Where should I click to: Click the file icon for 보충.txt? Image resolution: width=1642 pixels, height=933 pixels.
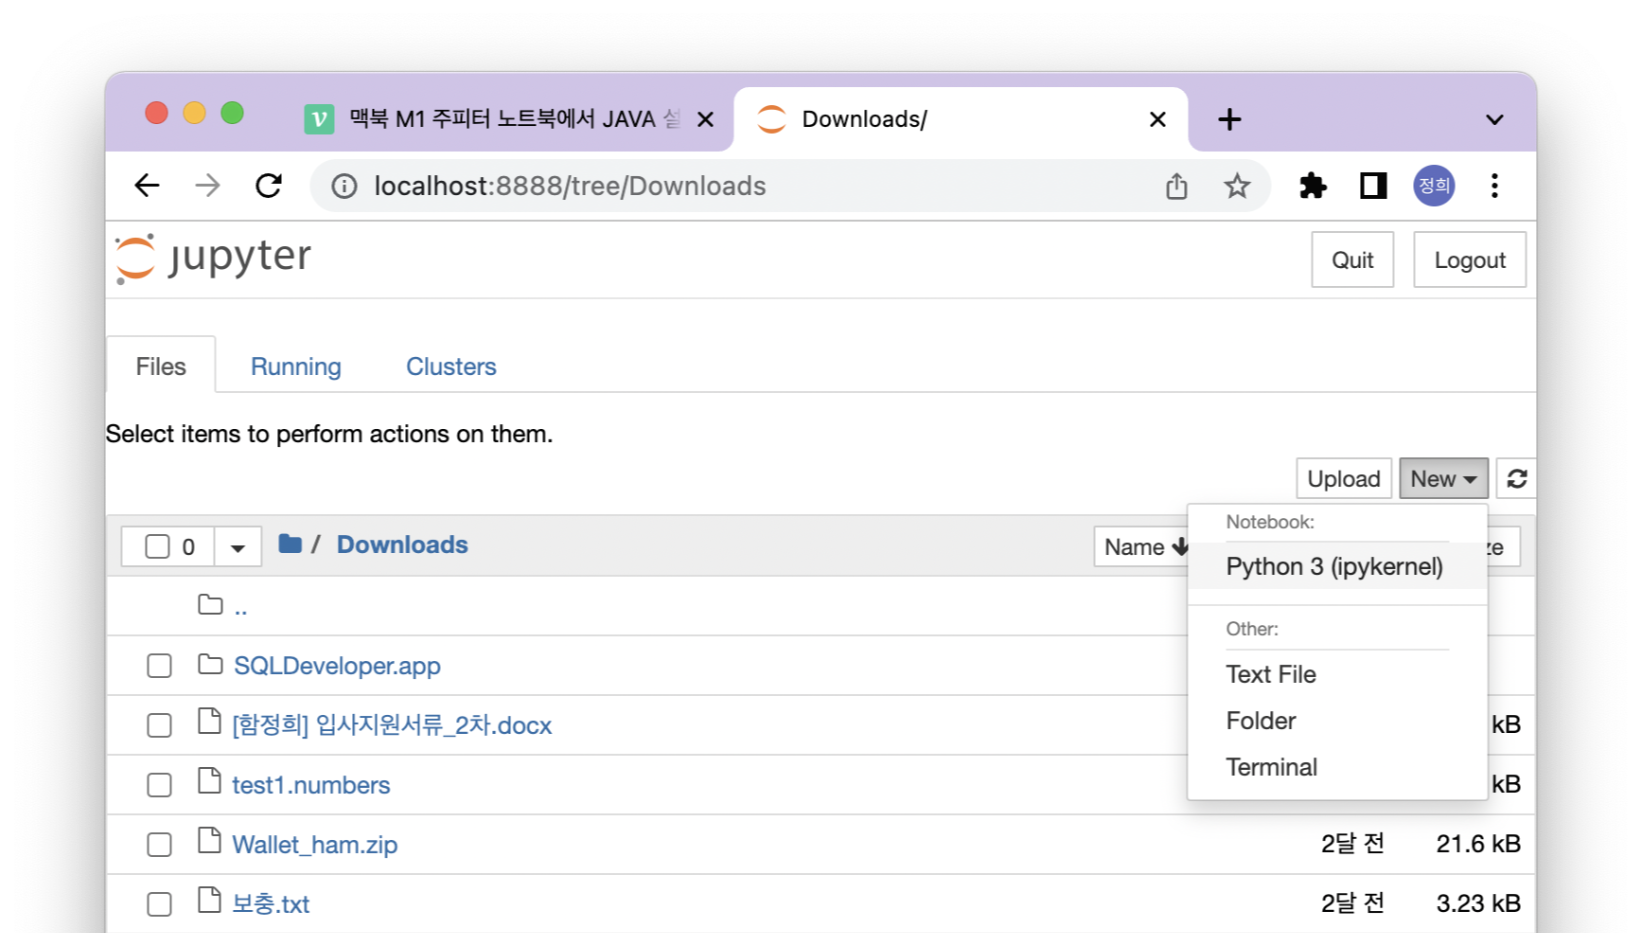pyautogui.click(x=209, y=901)
